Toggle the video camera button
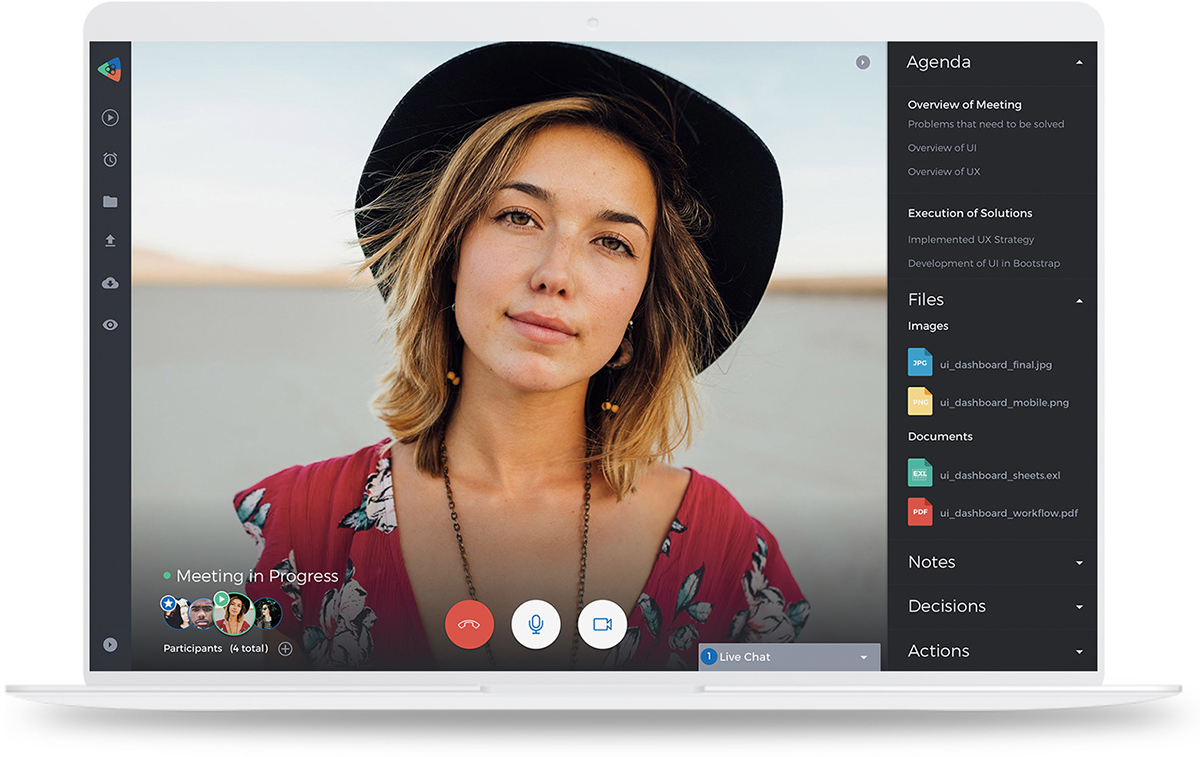 602,624
